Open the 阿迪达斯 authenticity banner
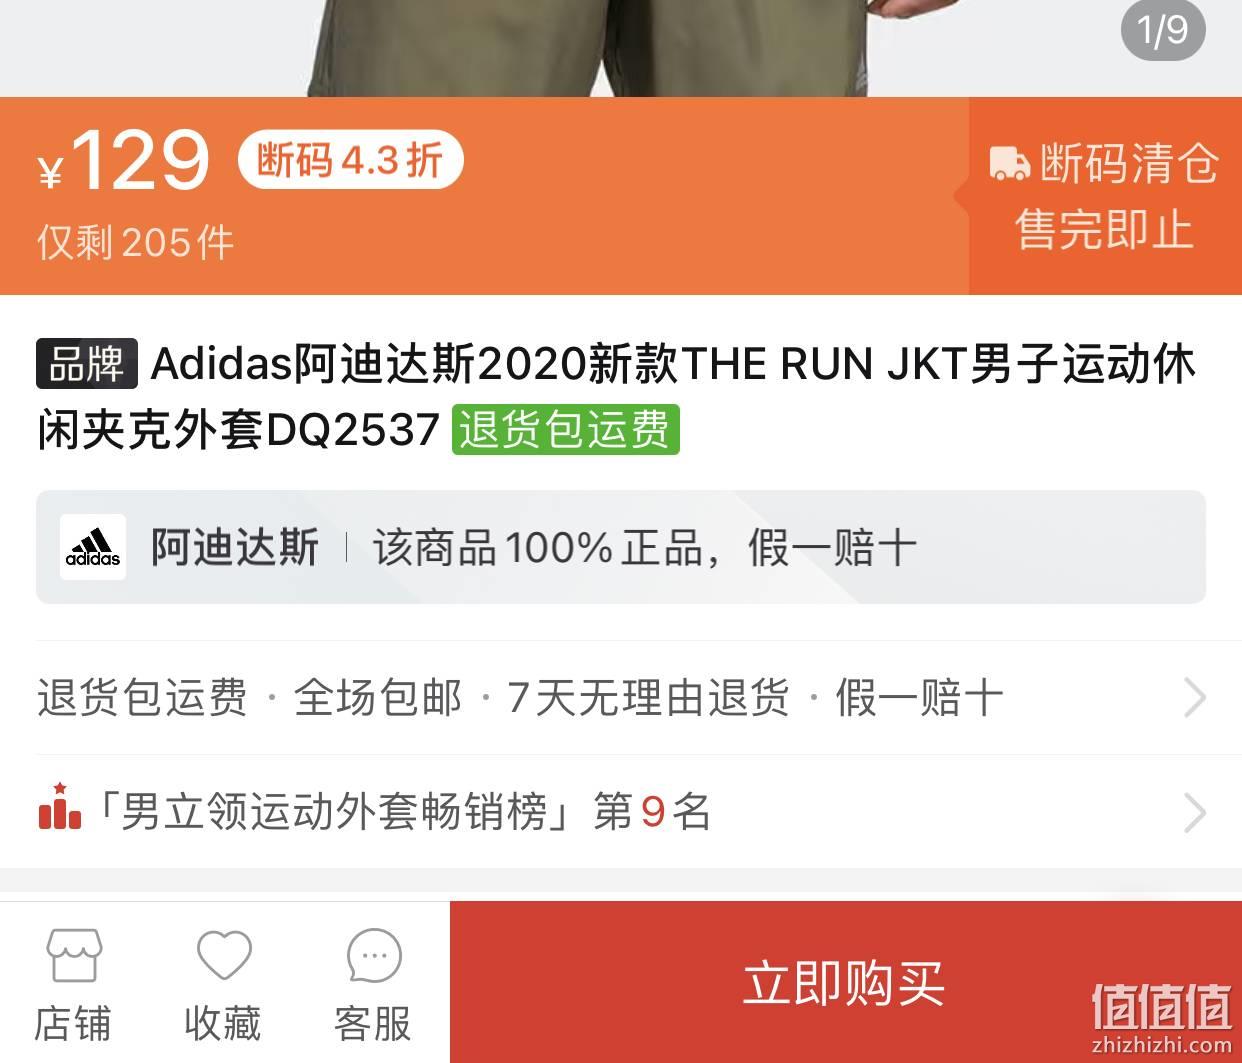Image resolution: width=1242 pixels, height=1063 pixels. pyautogui.click(x=621, y=547)
